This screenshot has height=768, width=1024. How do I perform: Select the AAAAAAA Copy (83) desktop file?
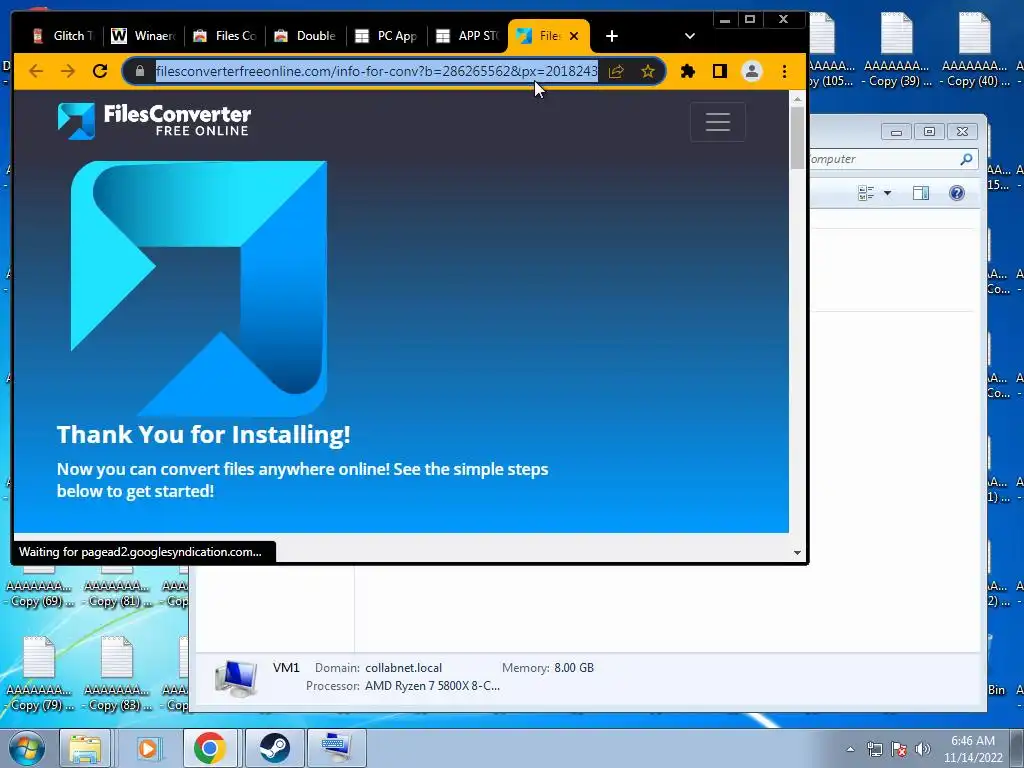[117, 674]
